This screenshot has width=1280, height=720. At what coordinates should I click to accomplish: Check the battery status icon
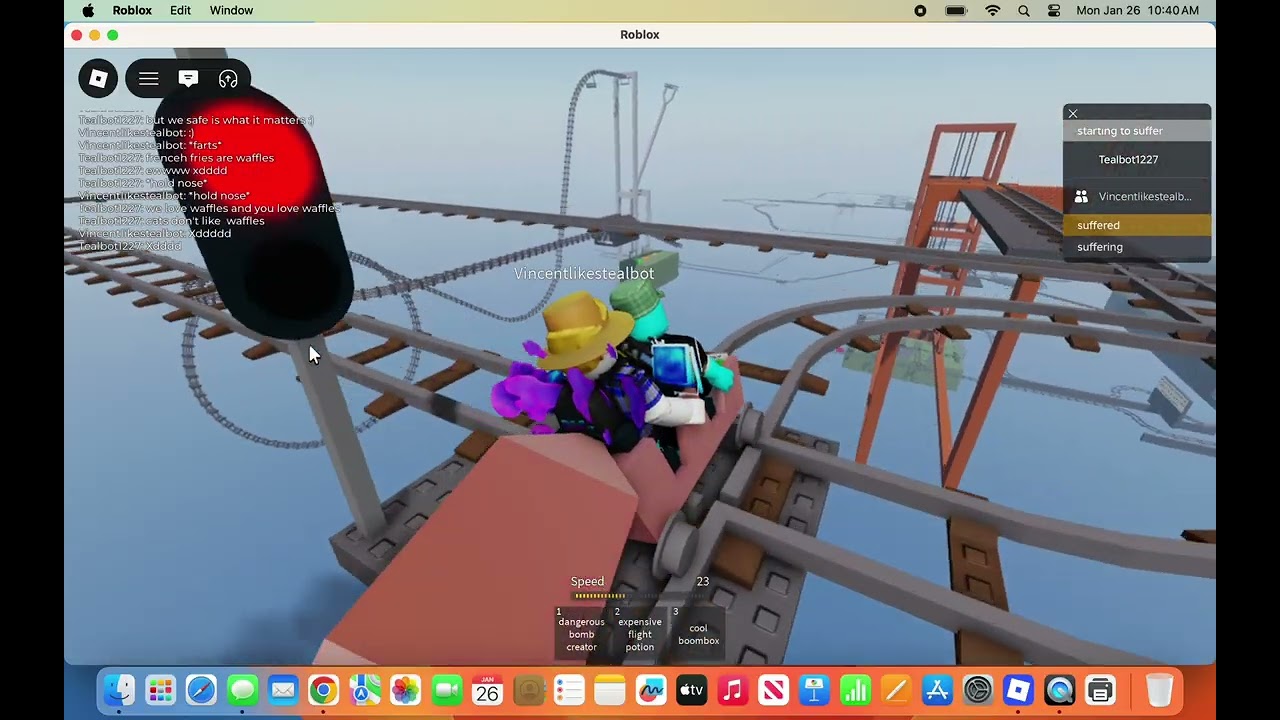pyautogui.click(x=956, y=10)
